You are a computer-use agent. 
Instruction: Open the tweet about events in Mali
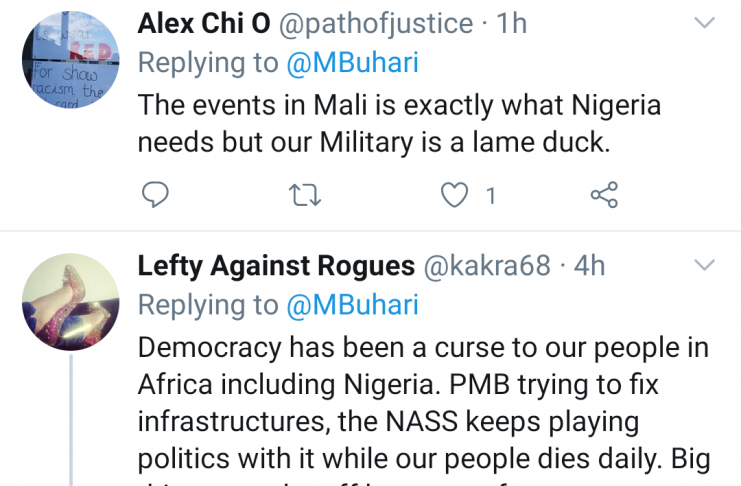[400, 122]
